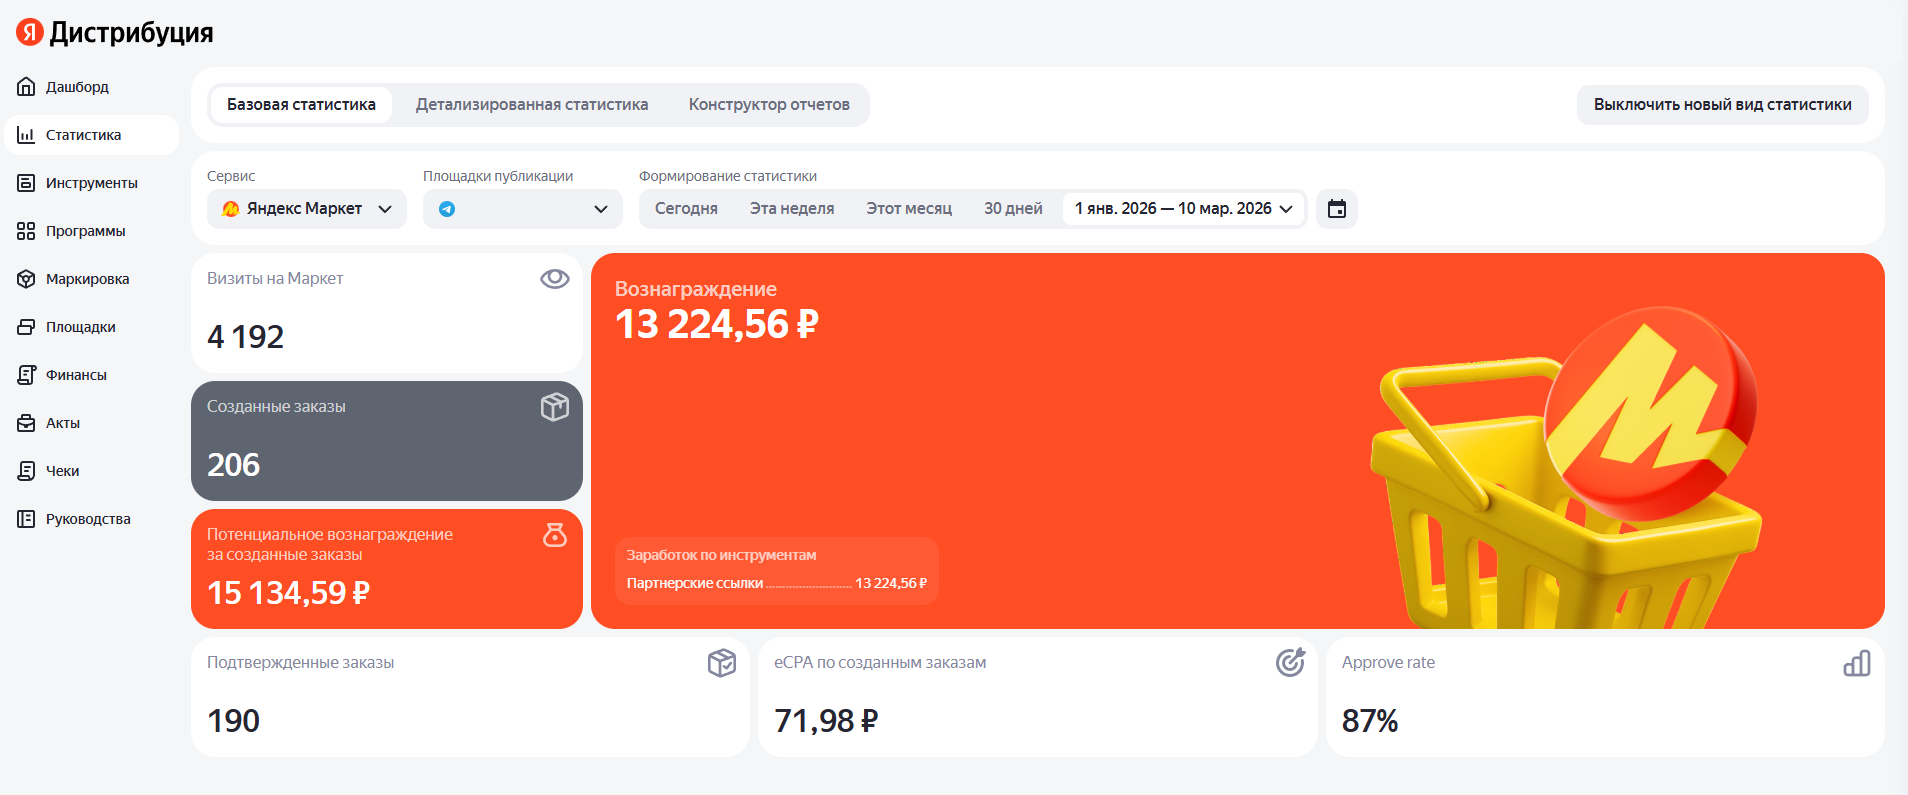The image size is (1908, 795).
Task: Click the Вознаграждение amount 13 224,56 ₽
Action: 717,325
